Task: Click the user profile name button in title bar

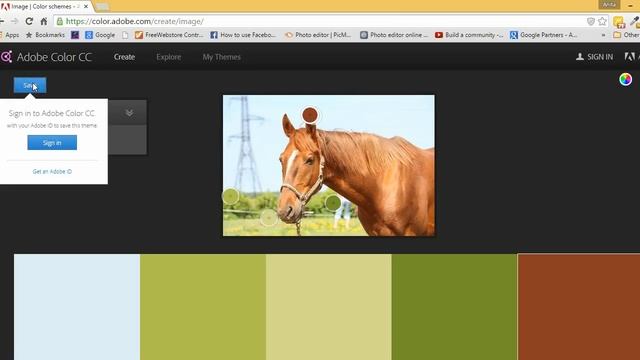Action: (x=609, y=4)
